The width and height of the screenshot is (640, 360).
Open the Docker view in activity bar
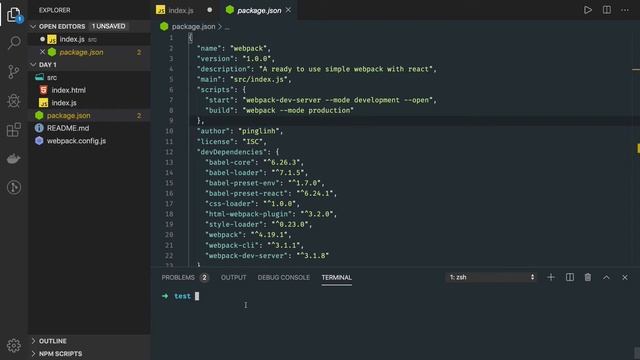coord(14,159)
